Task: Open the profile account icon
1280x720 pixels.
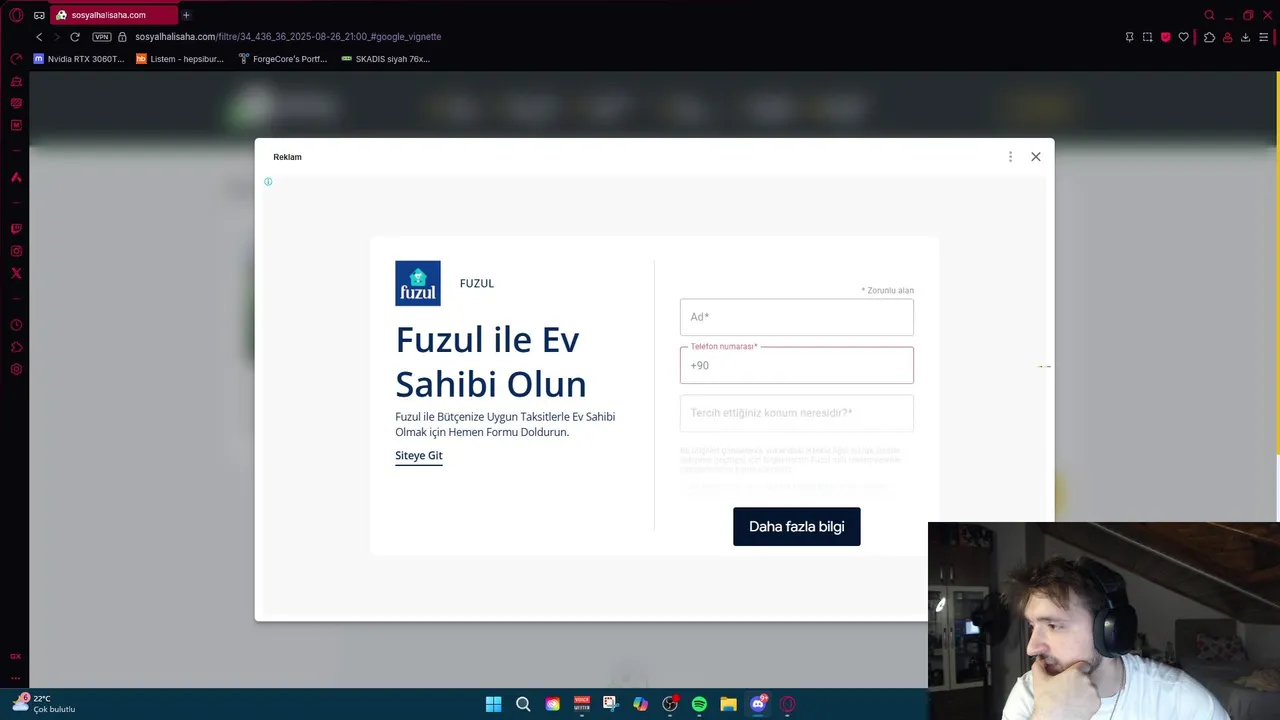Action: [1227, 37]
